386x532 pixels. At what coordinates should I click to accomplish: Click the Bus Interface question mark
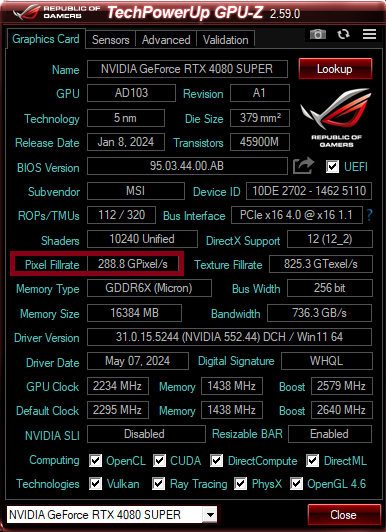click(369, 215)
